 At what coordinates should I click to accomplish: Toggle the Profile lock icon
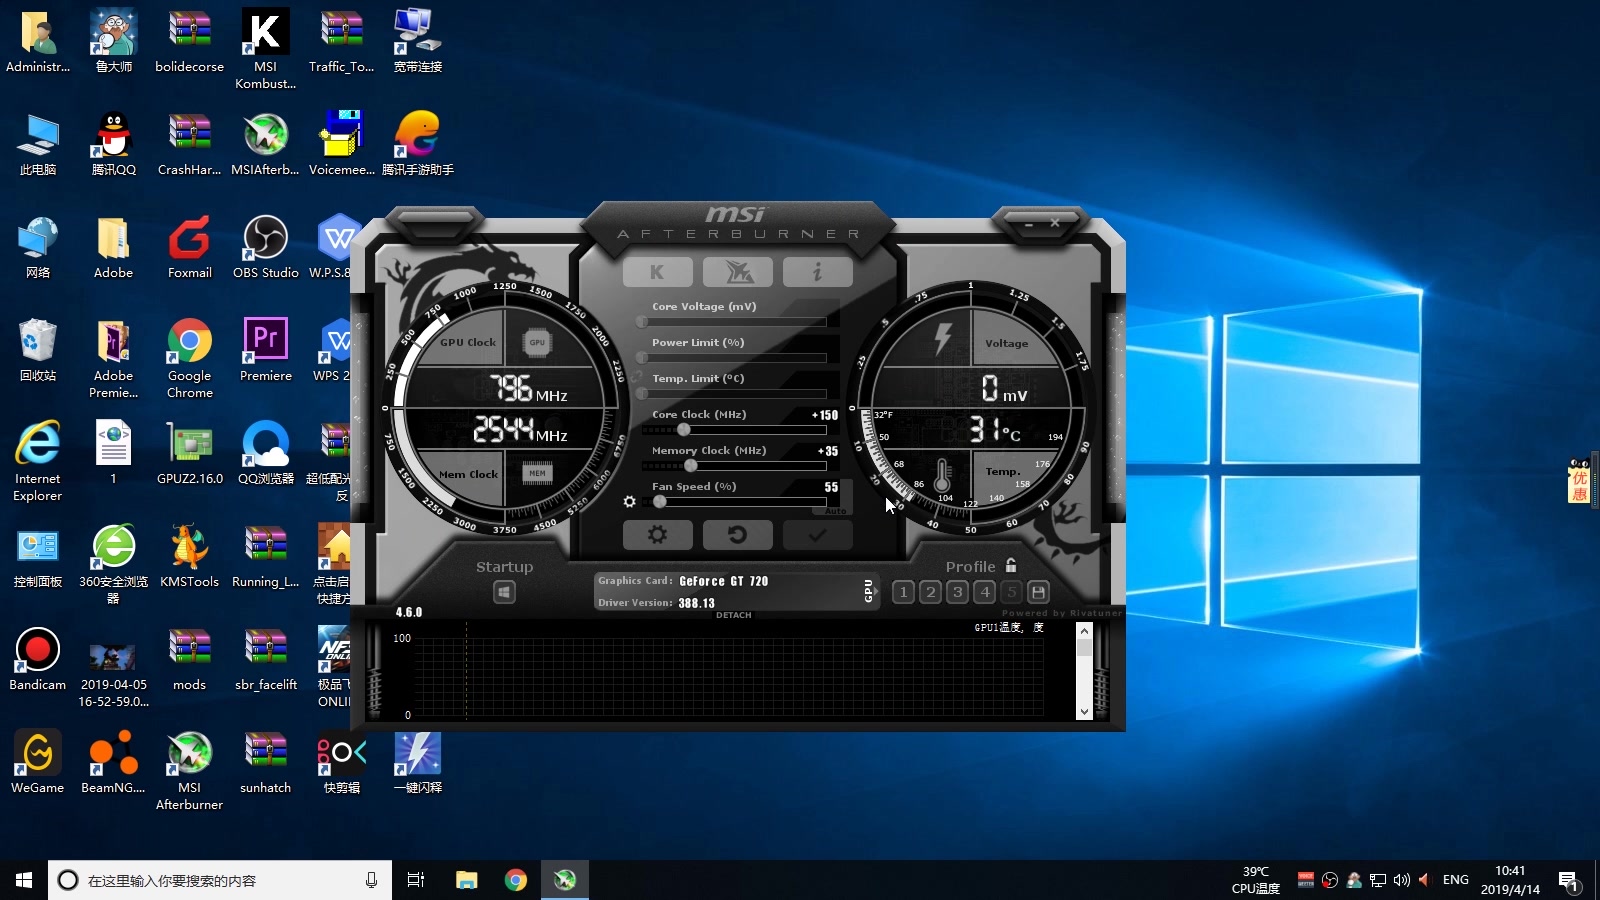pyautogui.click(x=1011, y=565)
